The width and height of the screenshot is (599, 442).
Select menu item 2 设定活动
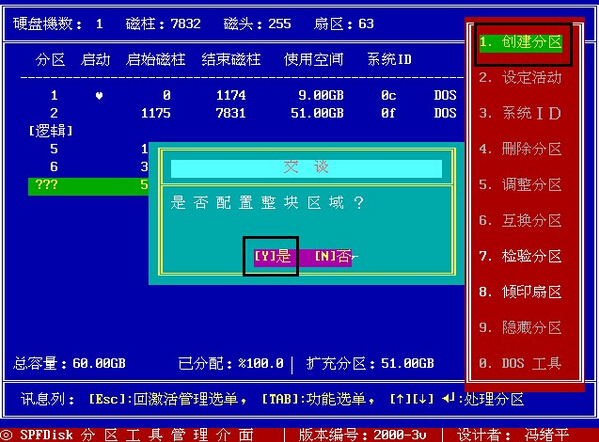coord(520,78)
